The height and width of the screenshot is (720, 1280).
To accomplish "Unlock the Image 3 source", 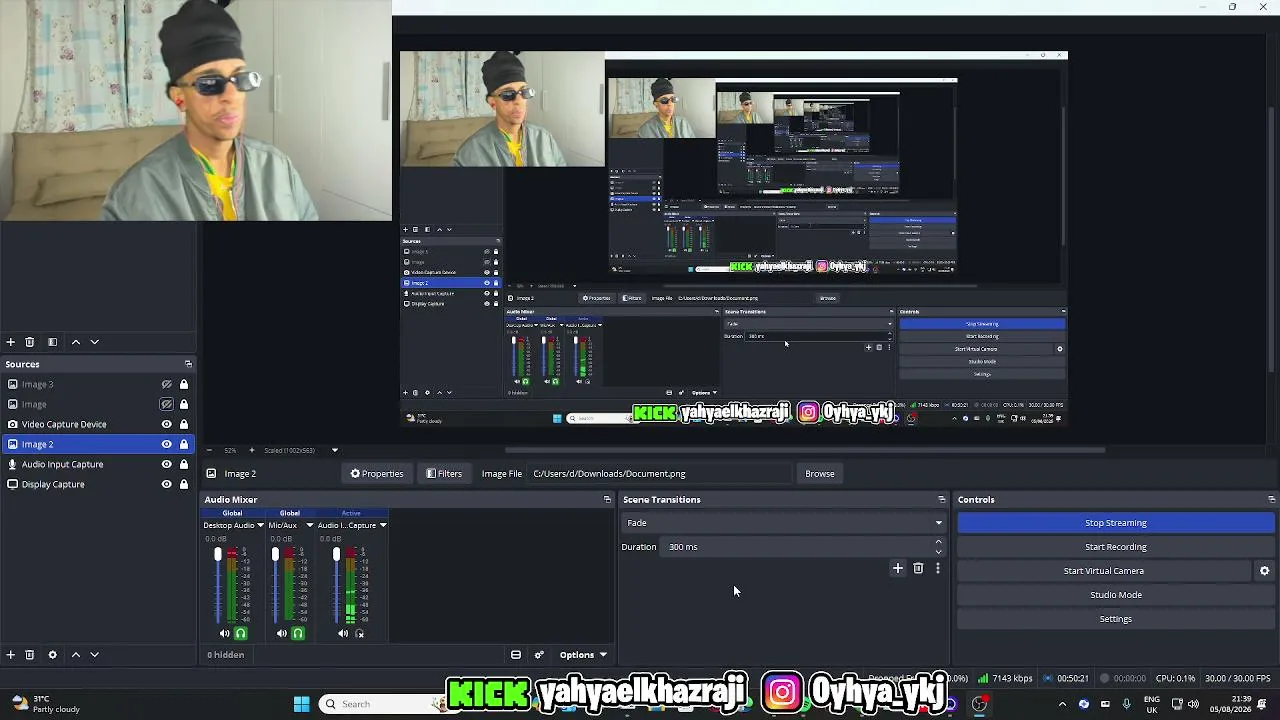I will pos(184,384).
